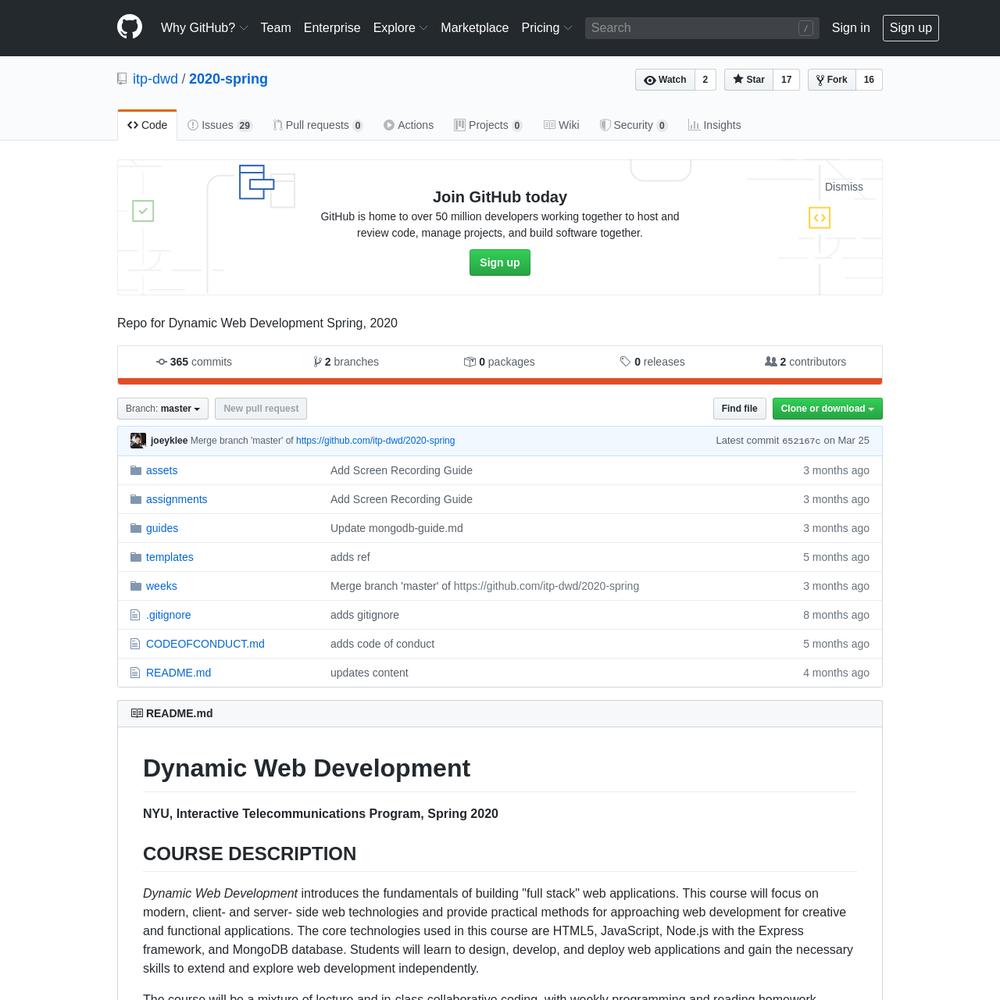This screenshot has height=1000, width=1000.
Task: Go to Marketplace
Action: click(x=474, y=28)
